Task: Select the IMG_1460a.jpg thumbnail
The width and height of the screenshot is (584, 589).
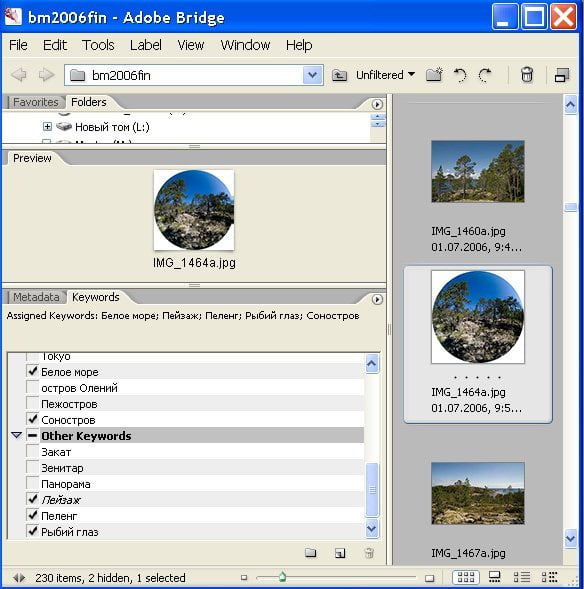Action: (477, 171)
